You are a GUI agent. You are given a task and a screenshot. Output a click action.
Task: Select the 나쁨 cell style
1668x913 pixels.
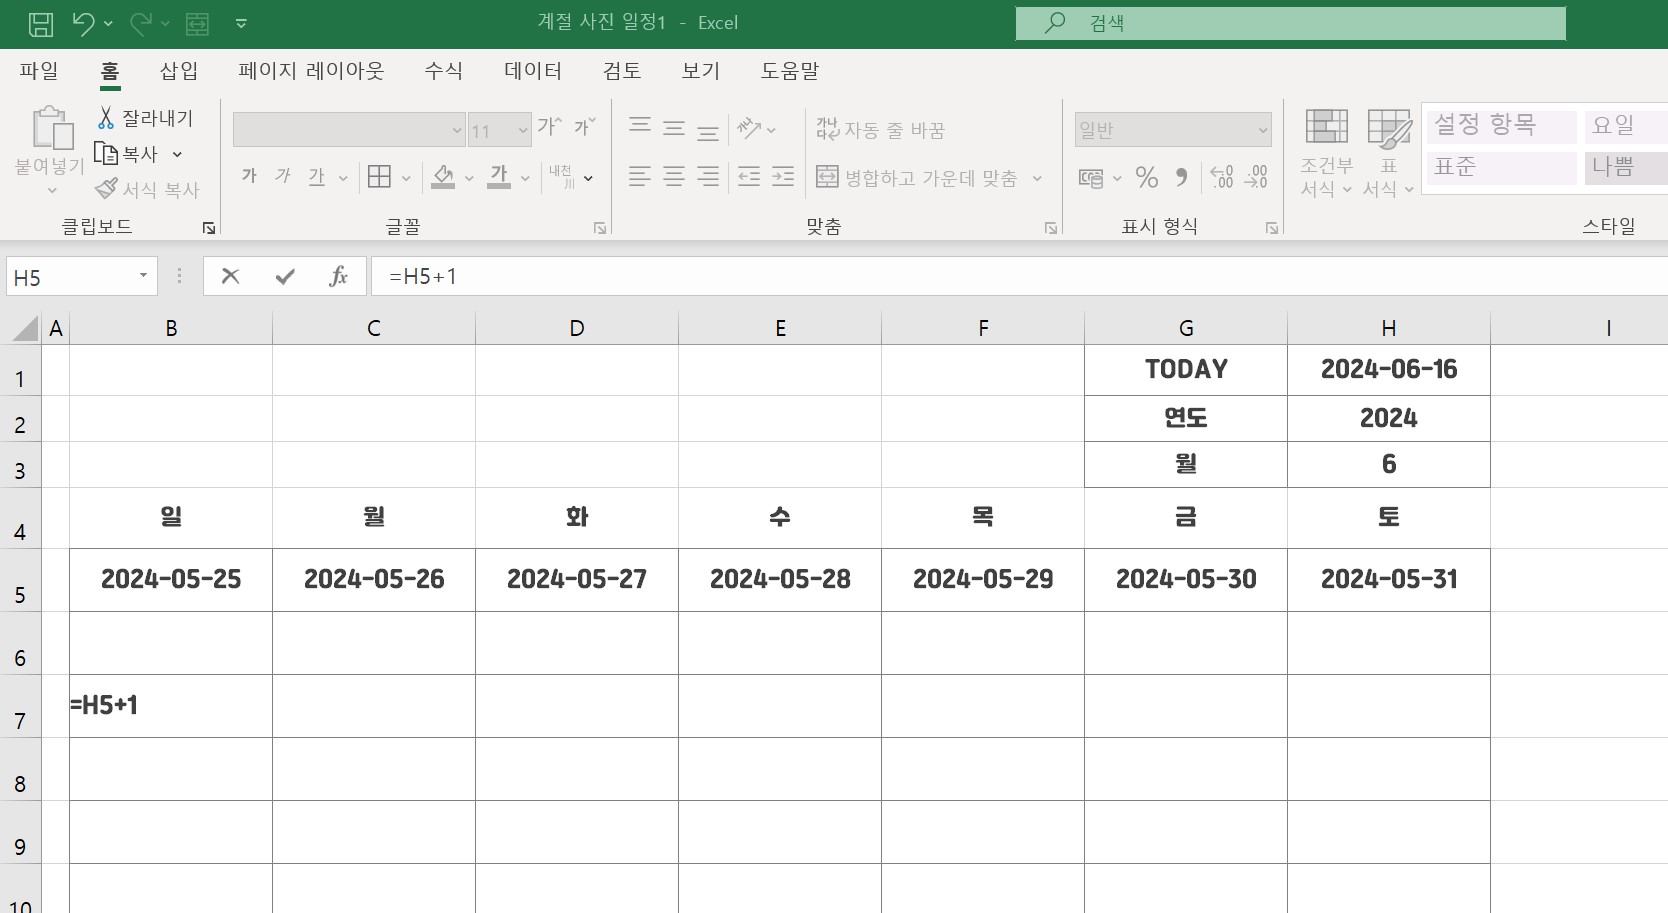(1626, 167)
